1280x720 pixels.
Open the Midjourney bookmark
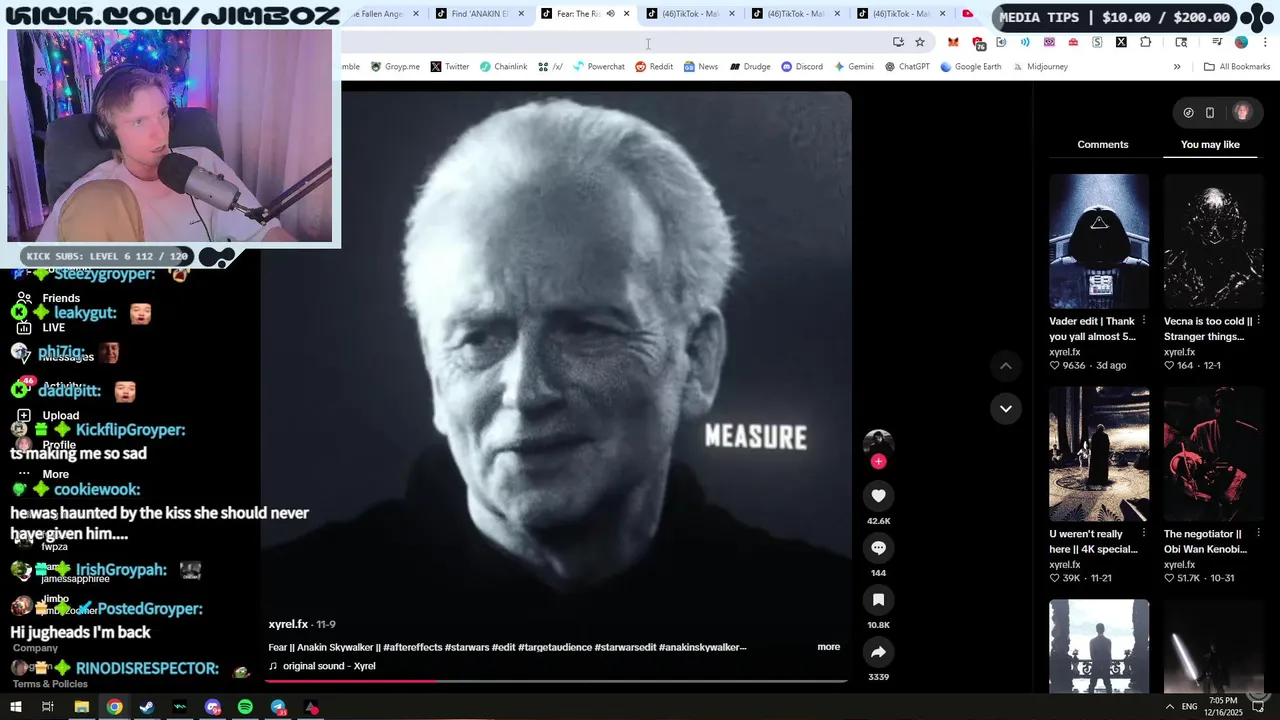click(1039, 67)
